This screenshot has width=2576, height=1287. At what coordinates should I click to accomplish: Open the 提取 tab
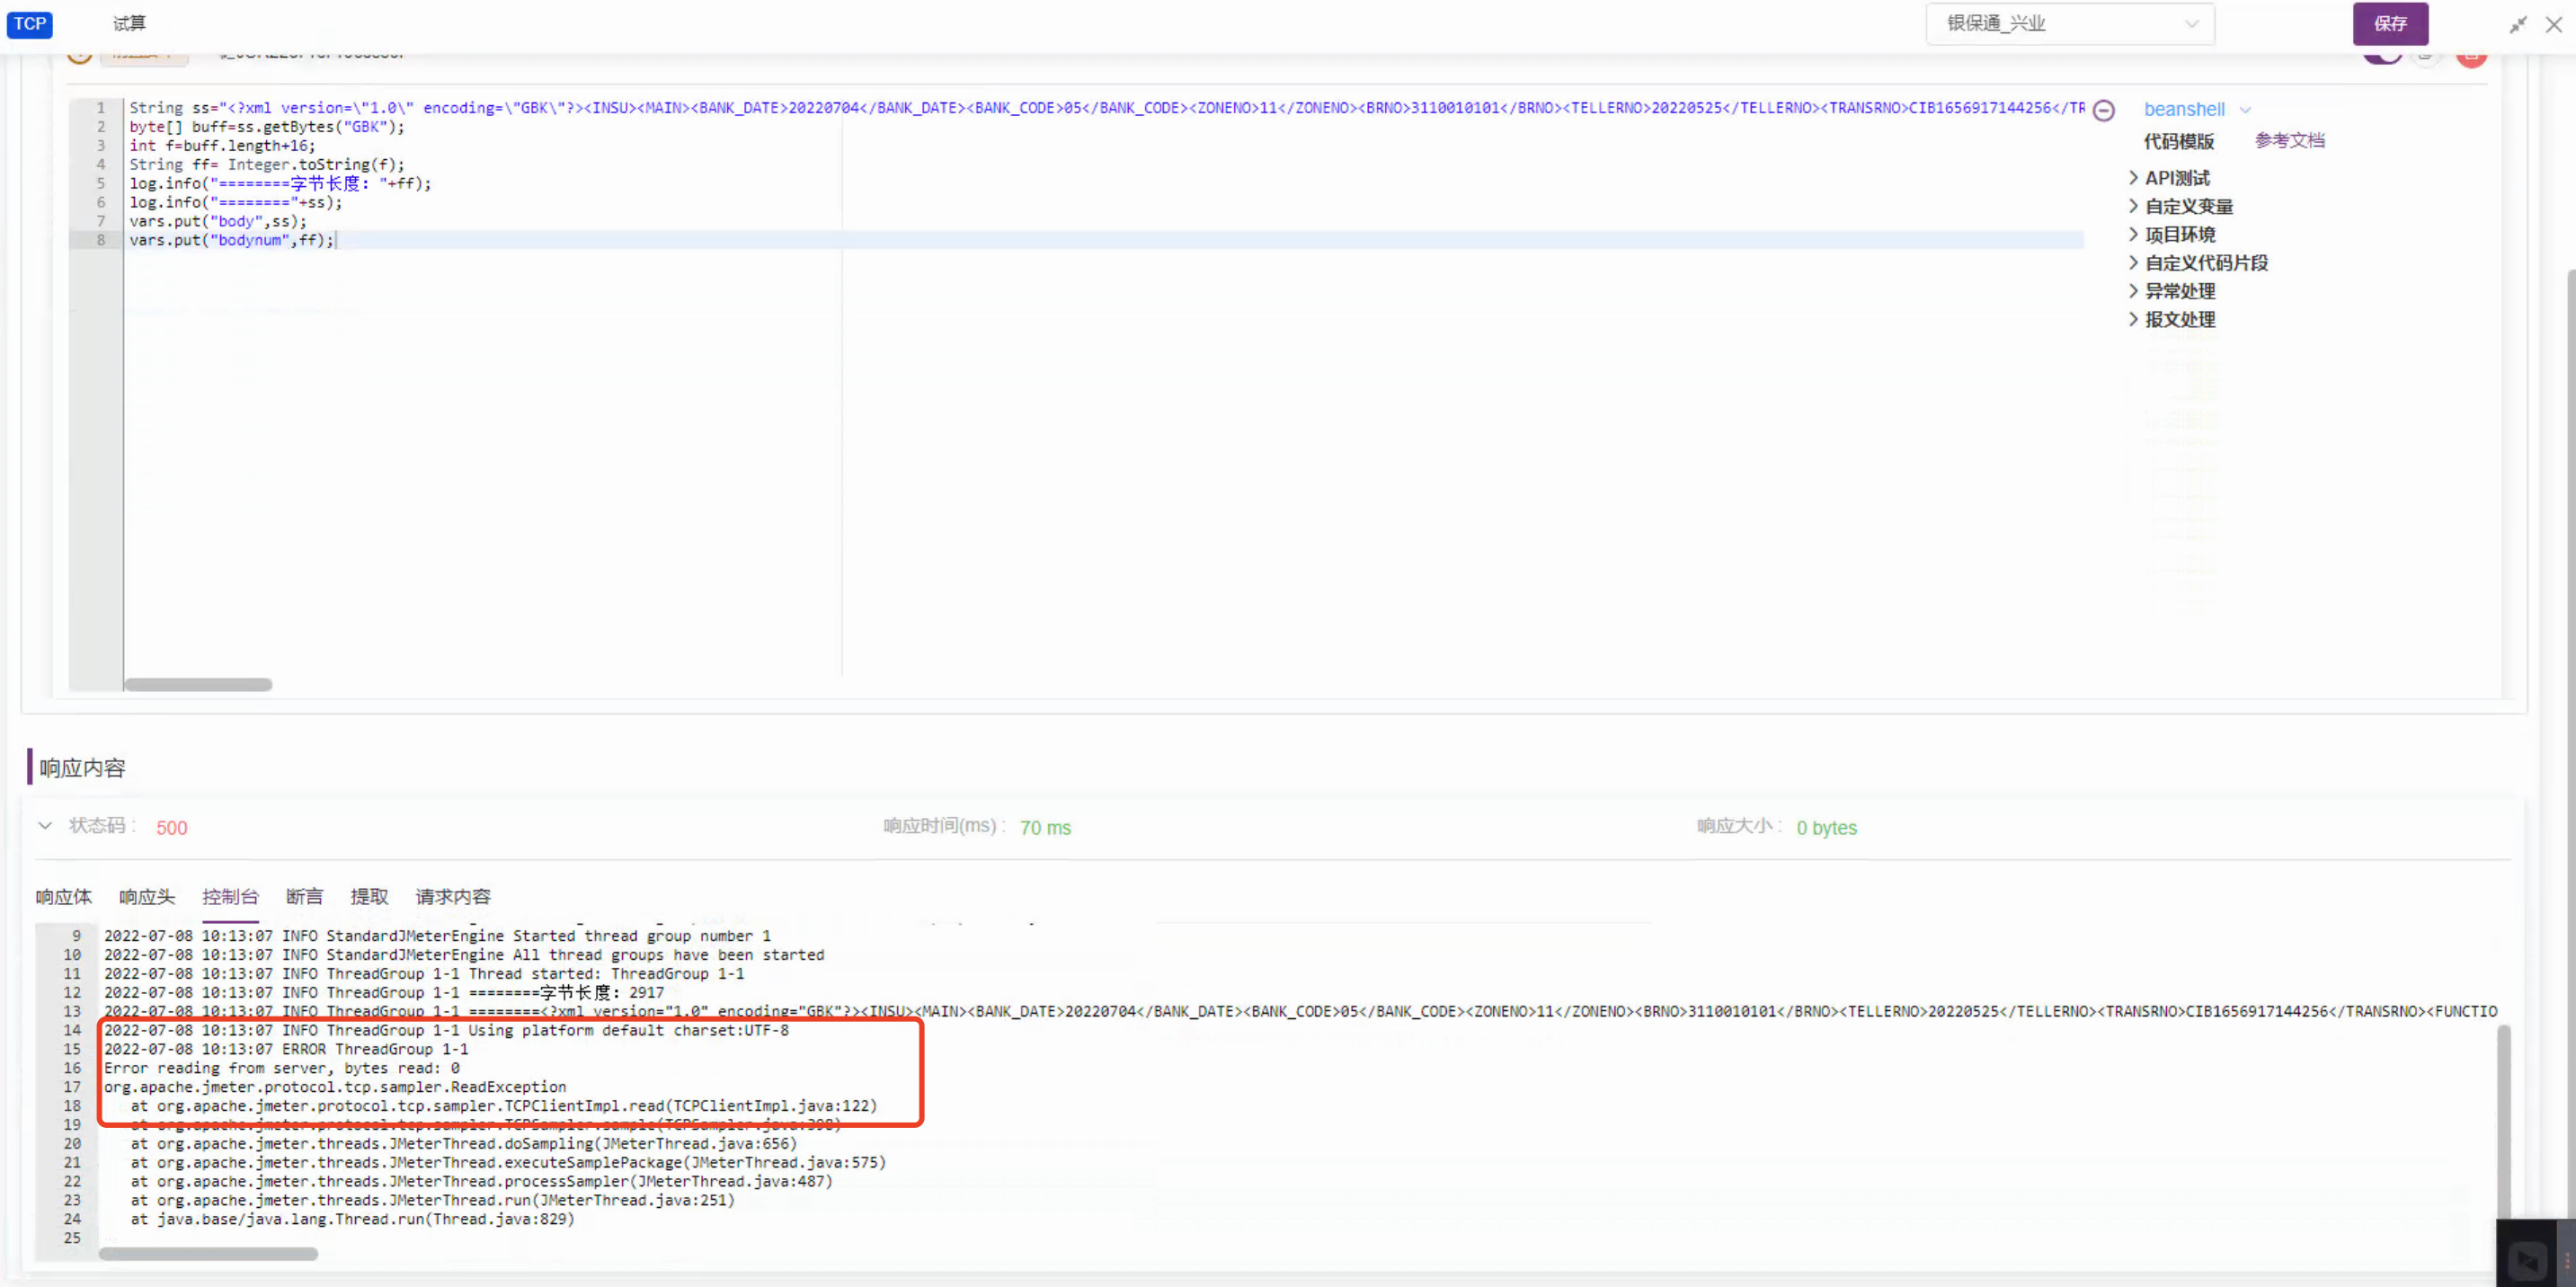click(x=369, y=897)
